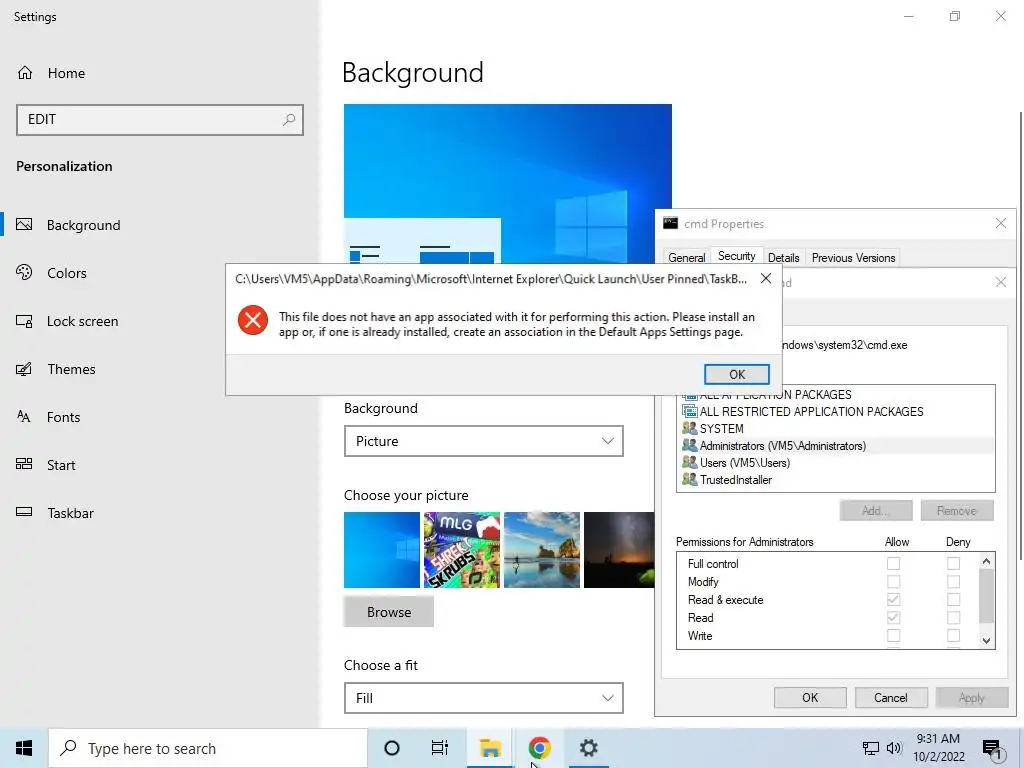Select TrustedInstaller in group list
Viewport: 1024px width, 768px height.
pos(836,479)
